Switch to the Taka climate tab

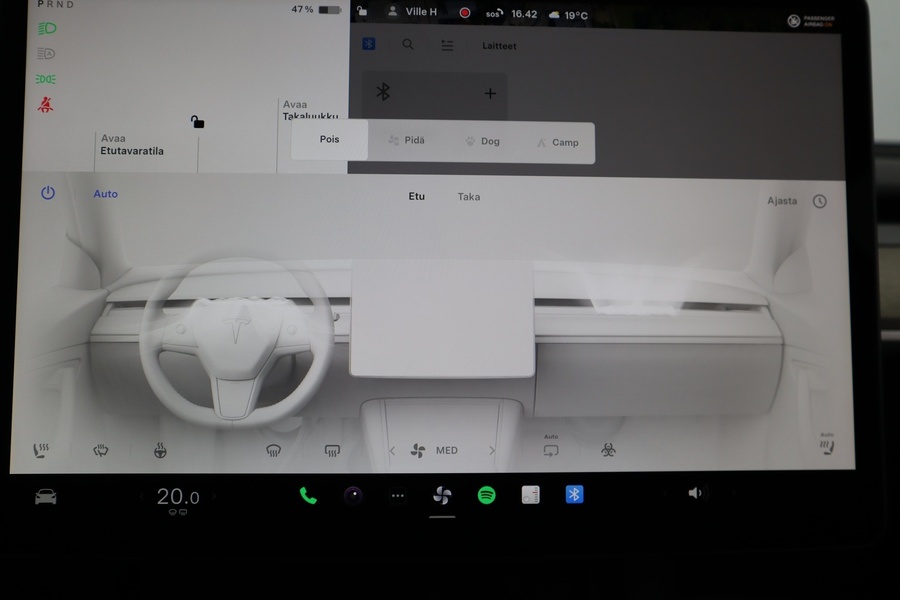coord(470,196)
